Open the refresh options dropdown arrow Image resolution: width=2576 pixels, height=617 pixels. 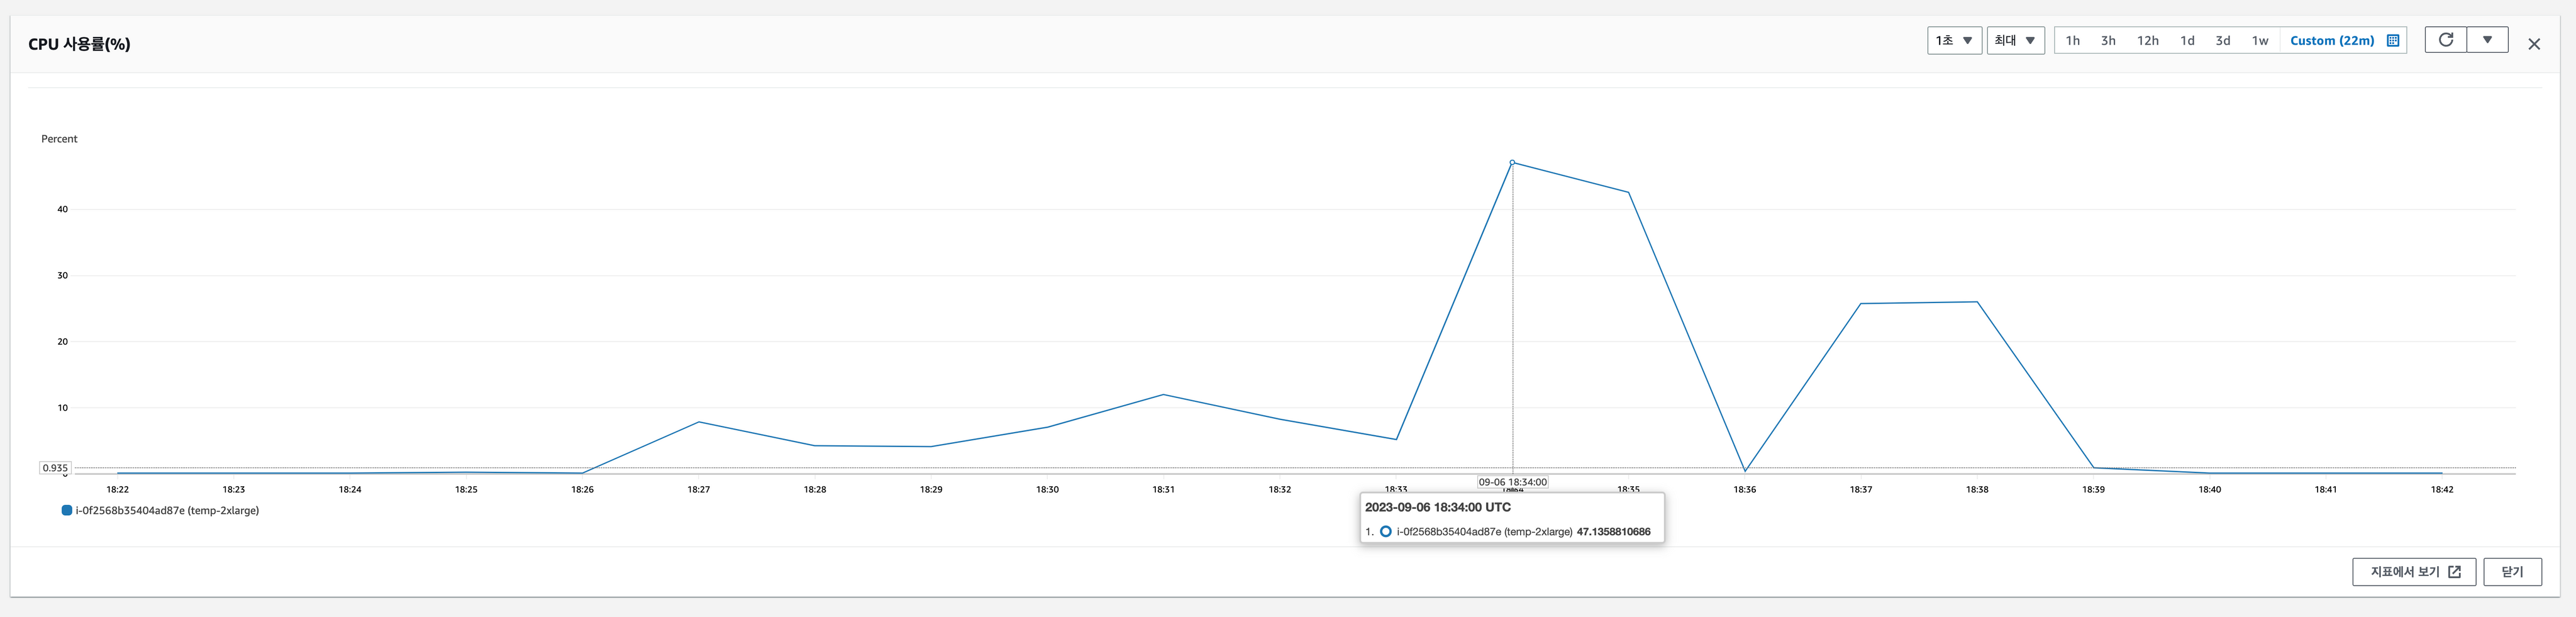(2487, 40)
